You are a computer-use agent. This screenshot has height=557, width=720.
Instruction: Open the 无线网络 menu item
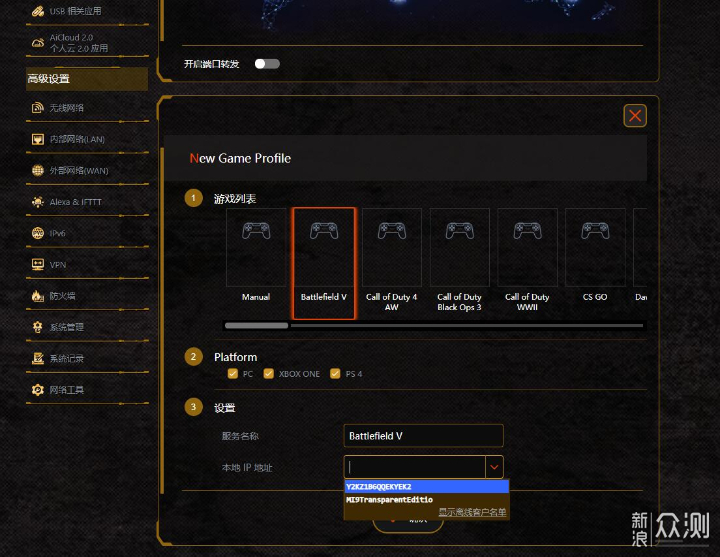pos(67,108)
